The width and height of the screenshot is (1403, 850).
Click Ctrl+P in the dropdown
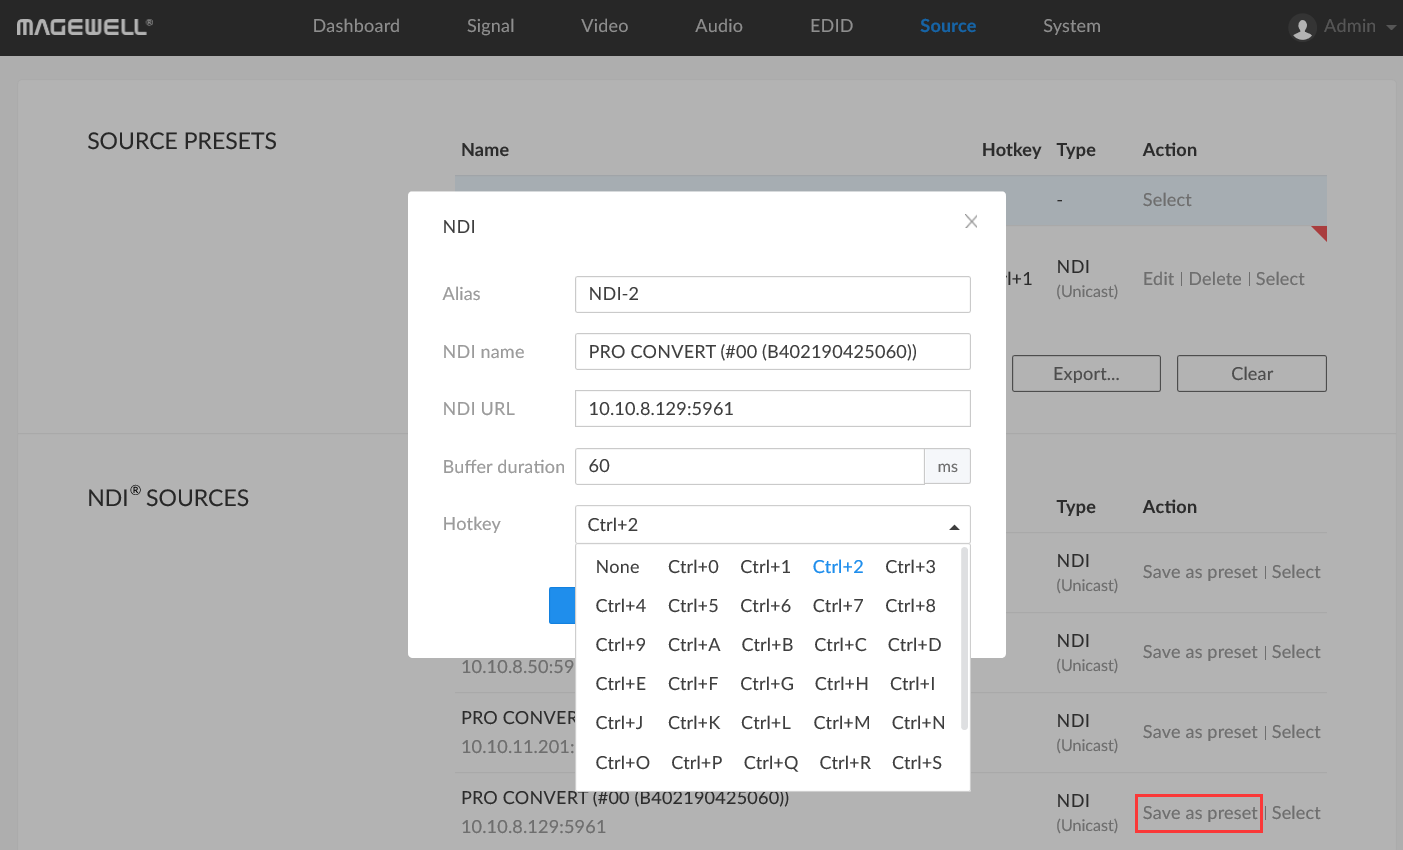pos(696,763)
